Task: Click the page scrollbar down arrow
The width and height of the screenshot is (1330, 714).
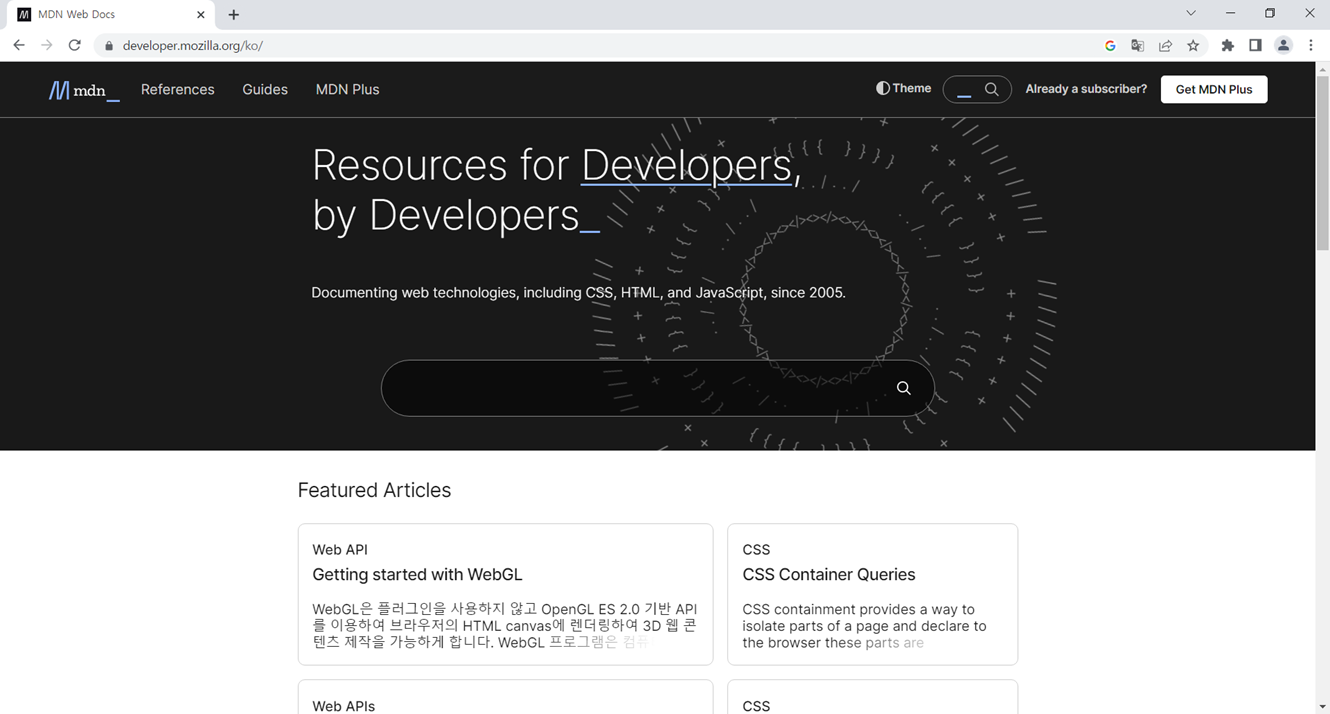Action: [1322, 707]
